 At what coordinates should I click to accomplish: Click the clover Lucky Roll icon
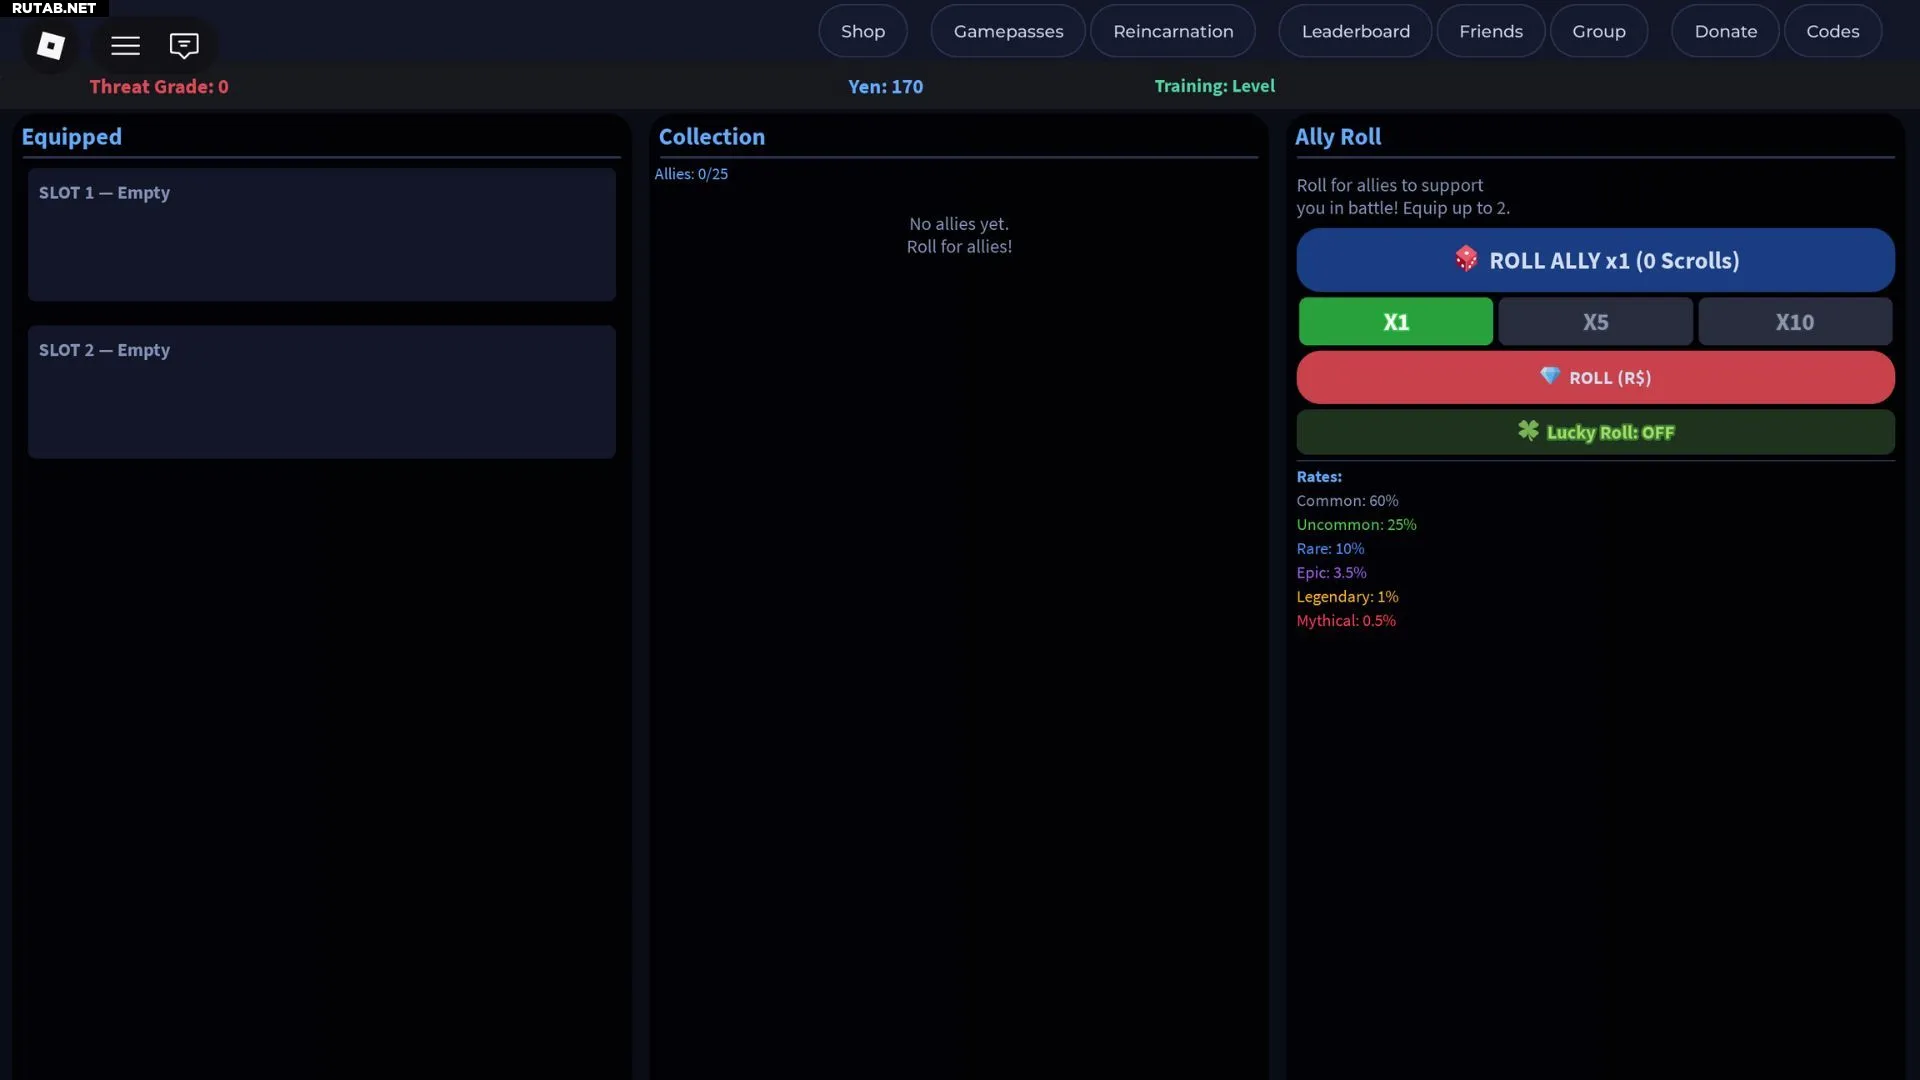coord(1528,431)
